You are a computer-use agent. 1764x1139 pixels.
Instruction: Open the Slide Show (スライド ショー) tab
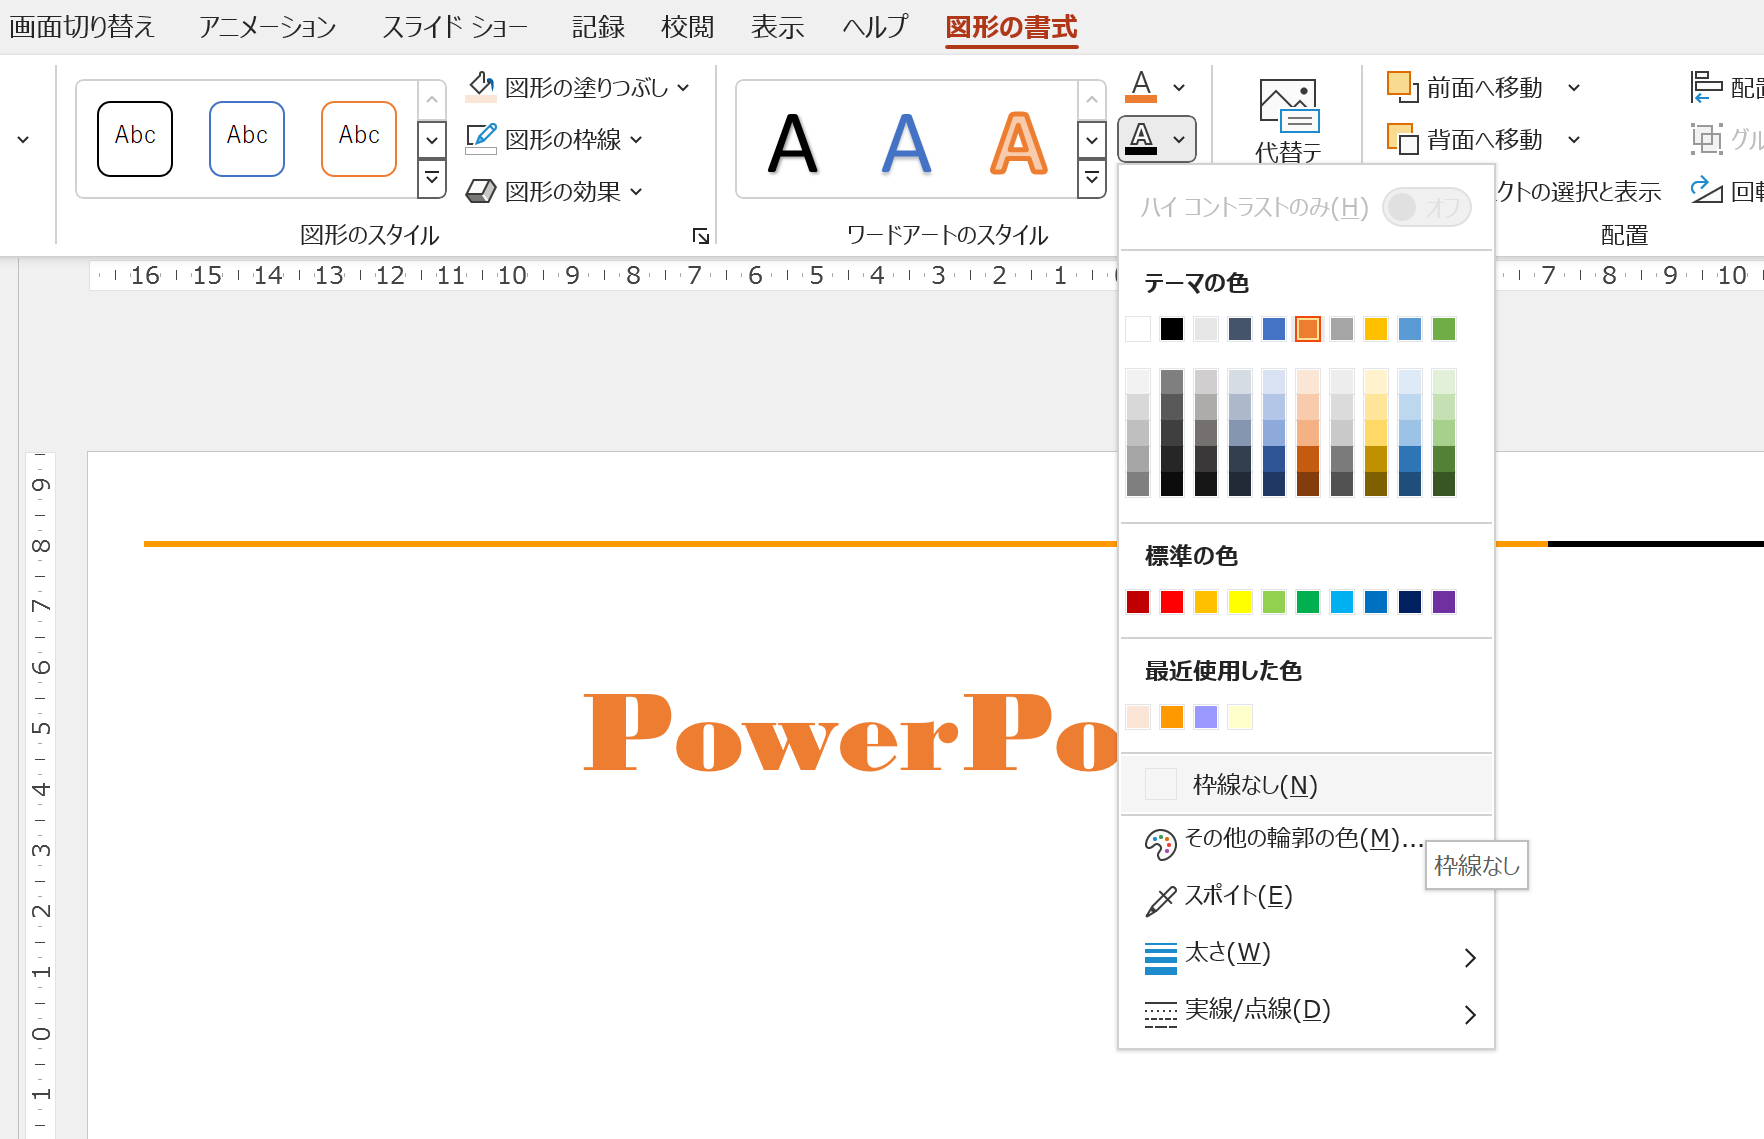point(454,27)
